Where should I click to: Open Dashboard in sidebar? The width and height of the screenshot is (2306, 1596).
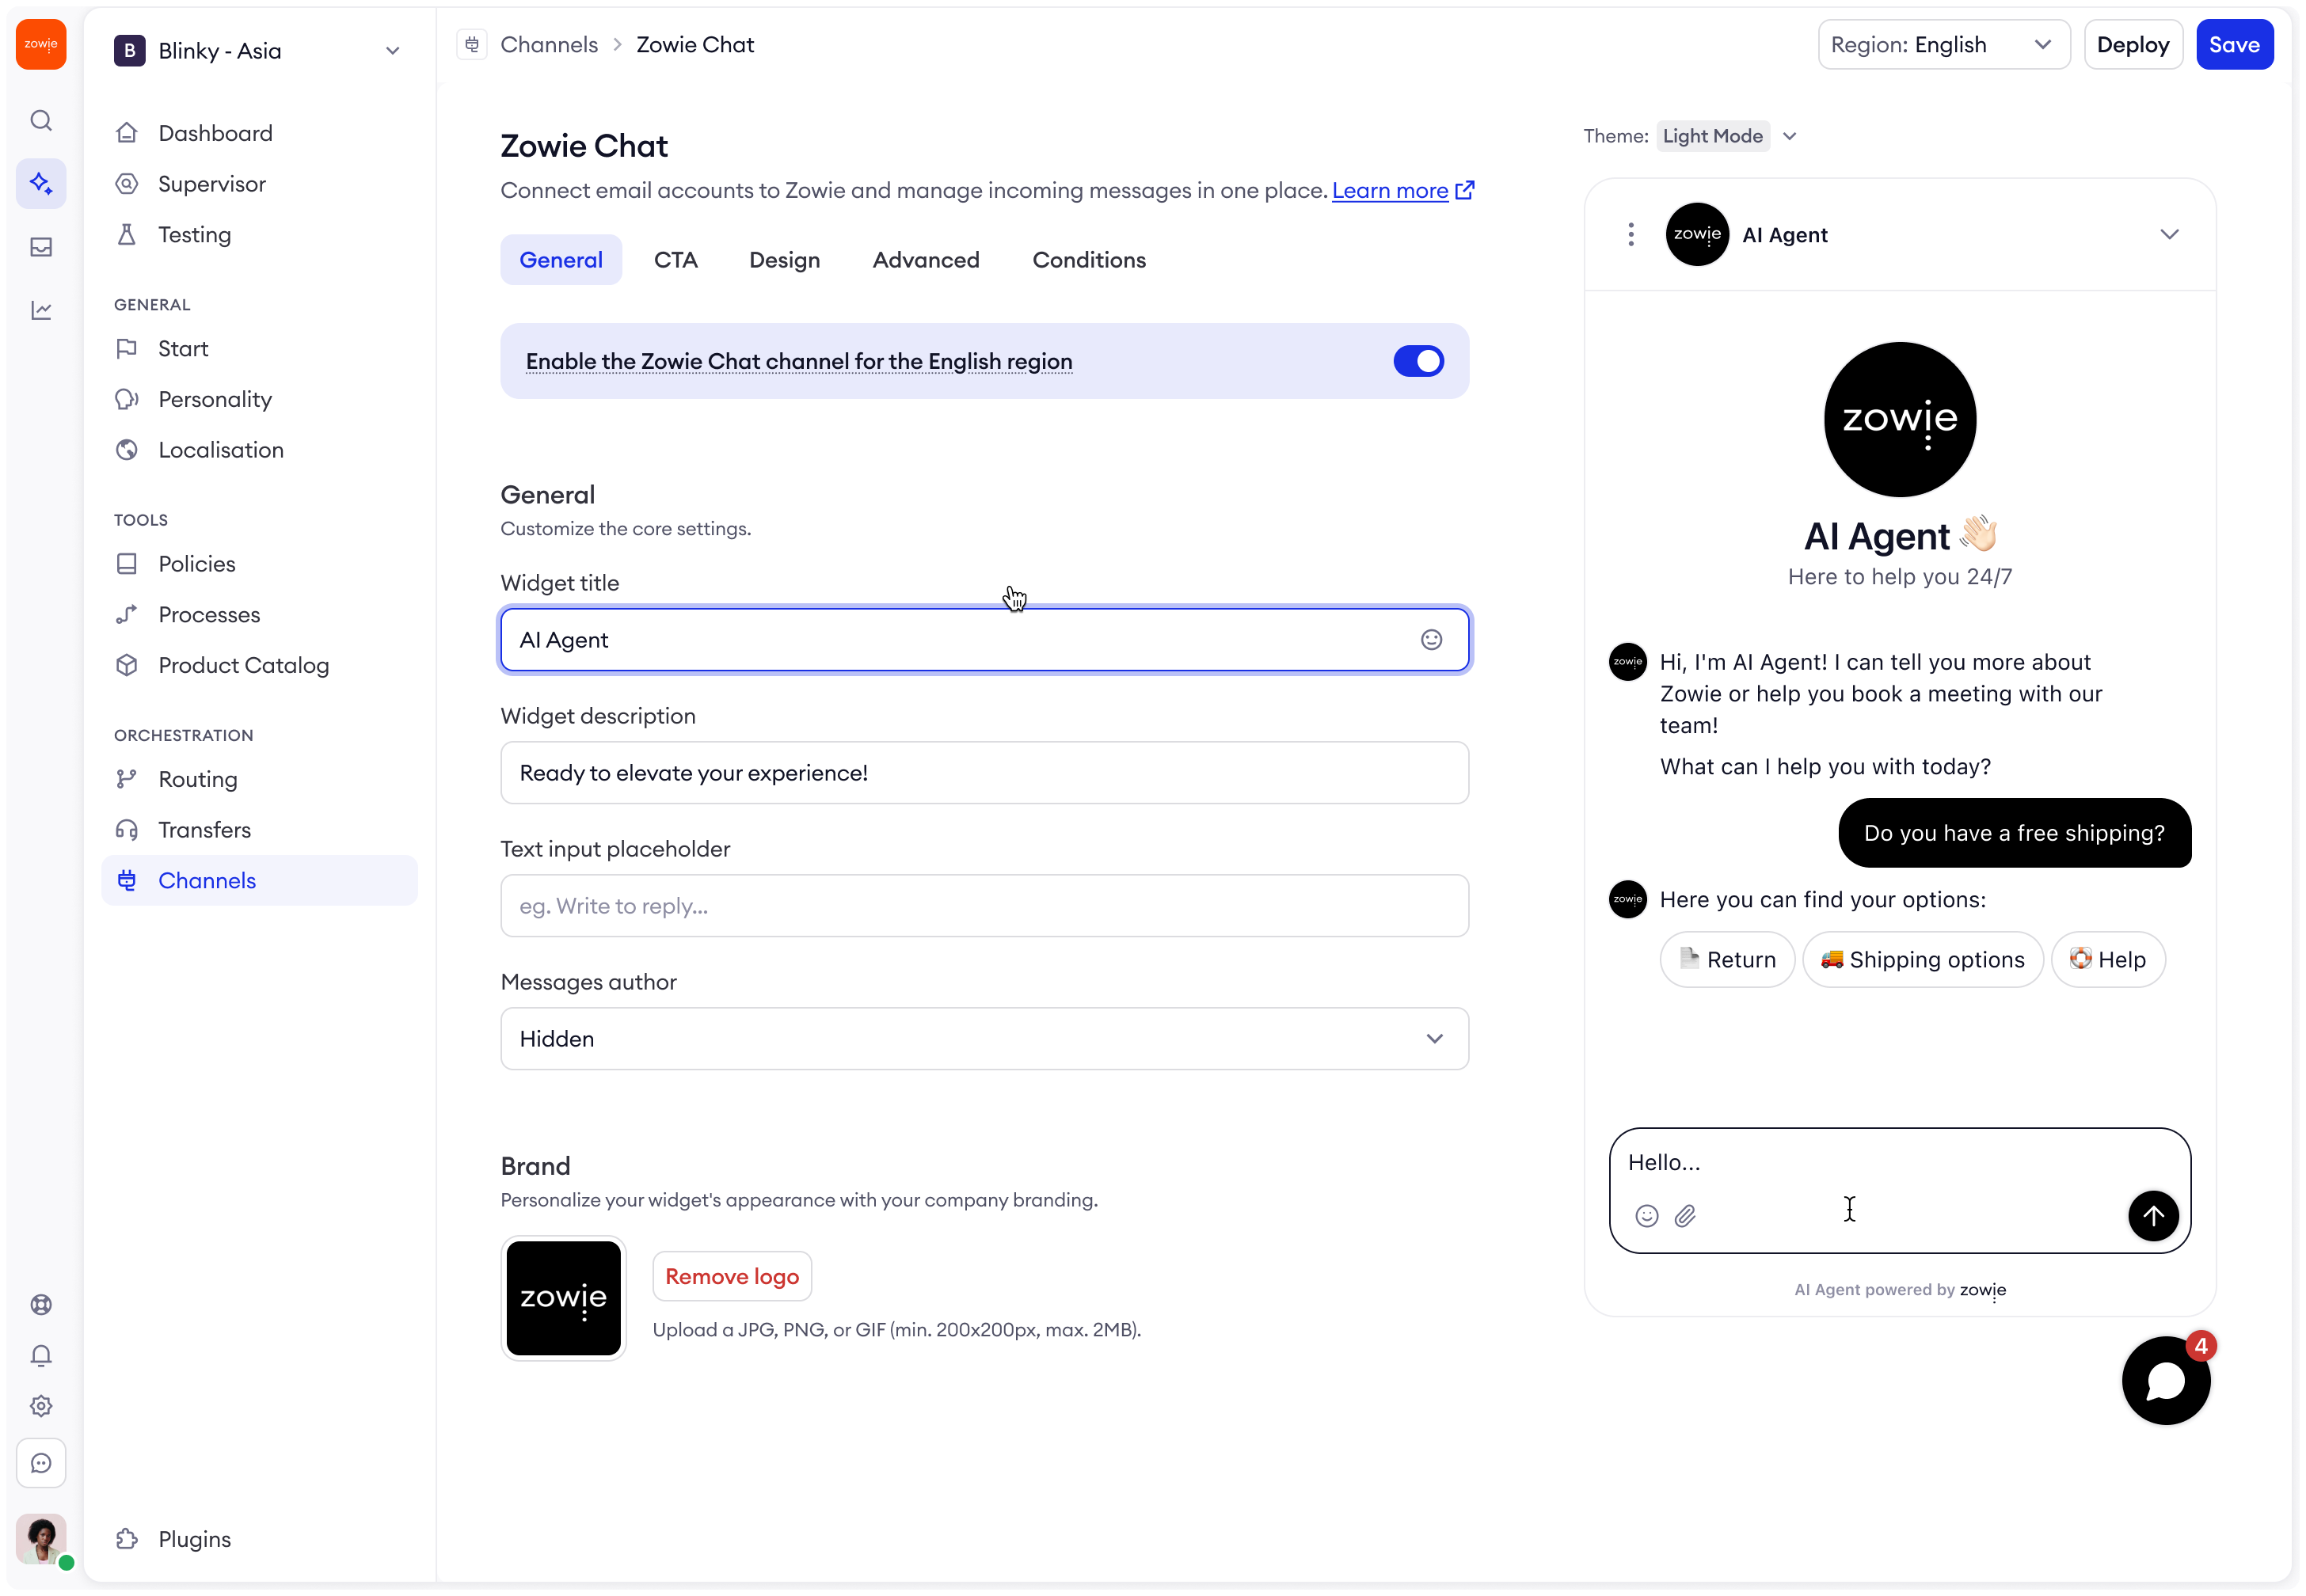coord(258,133)
